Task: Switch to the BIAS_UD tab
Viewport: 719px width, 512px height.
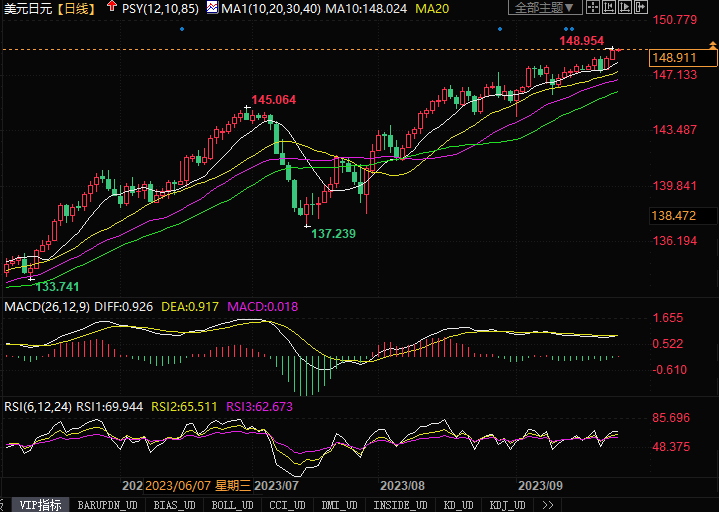Action: point(174,505)
